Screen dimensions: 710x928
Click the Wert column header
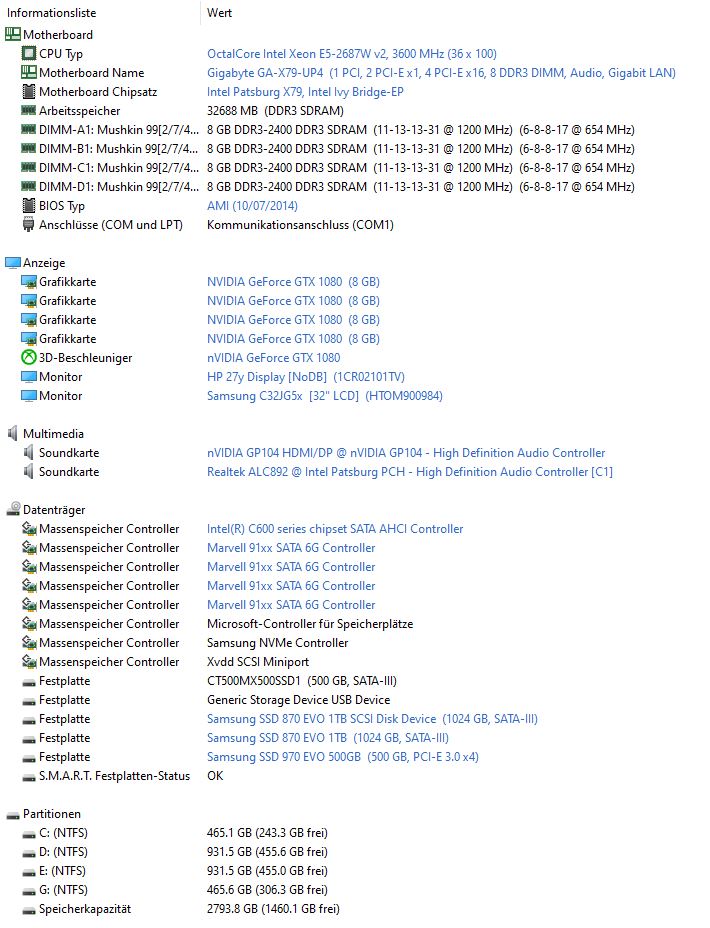tap(220, 12)
